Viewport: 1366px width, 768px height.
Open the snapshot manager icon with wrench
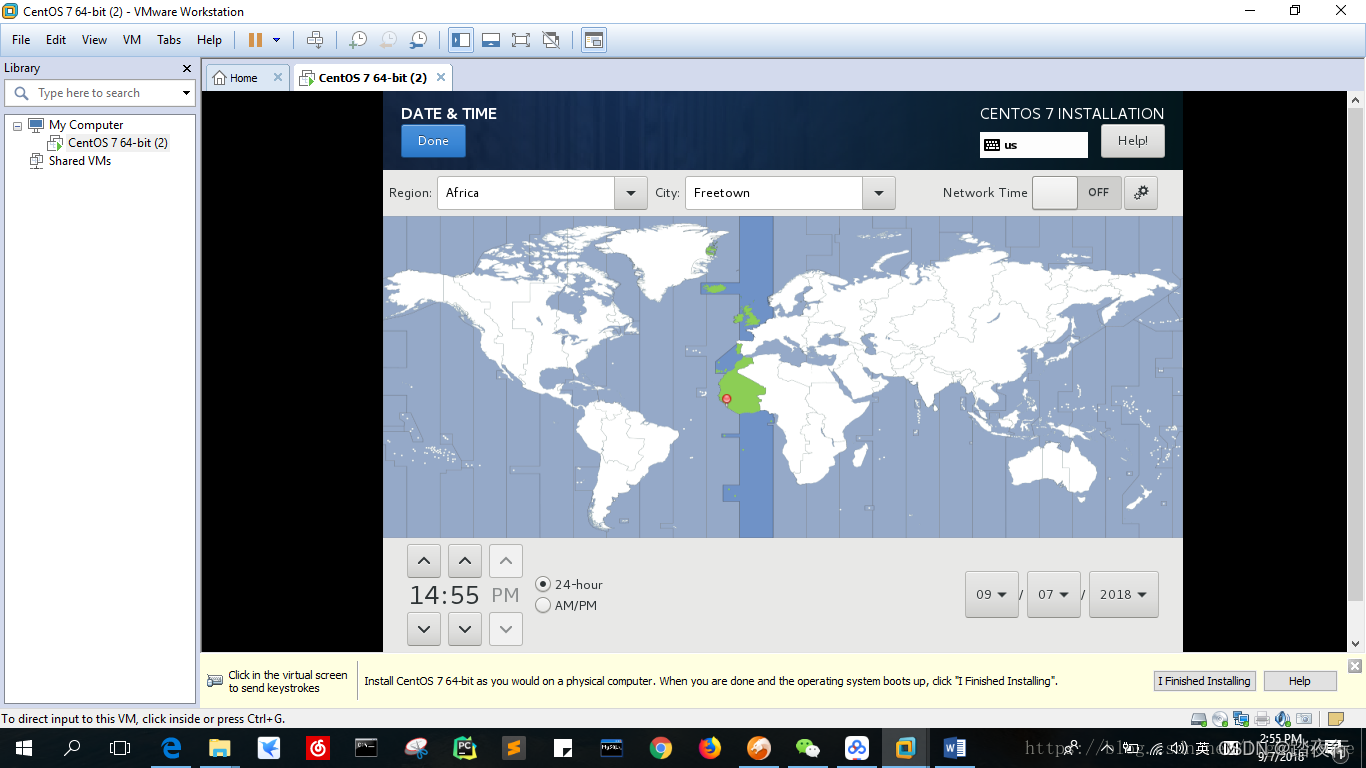coord(419,40)
